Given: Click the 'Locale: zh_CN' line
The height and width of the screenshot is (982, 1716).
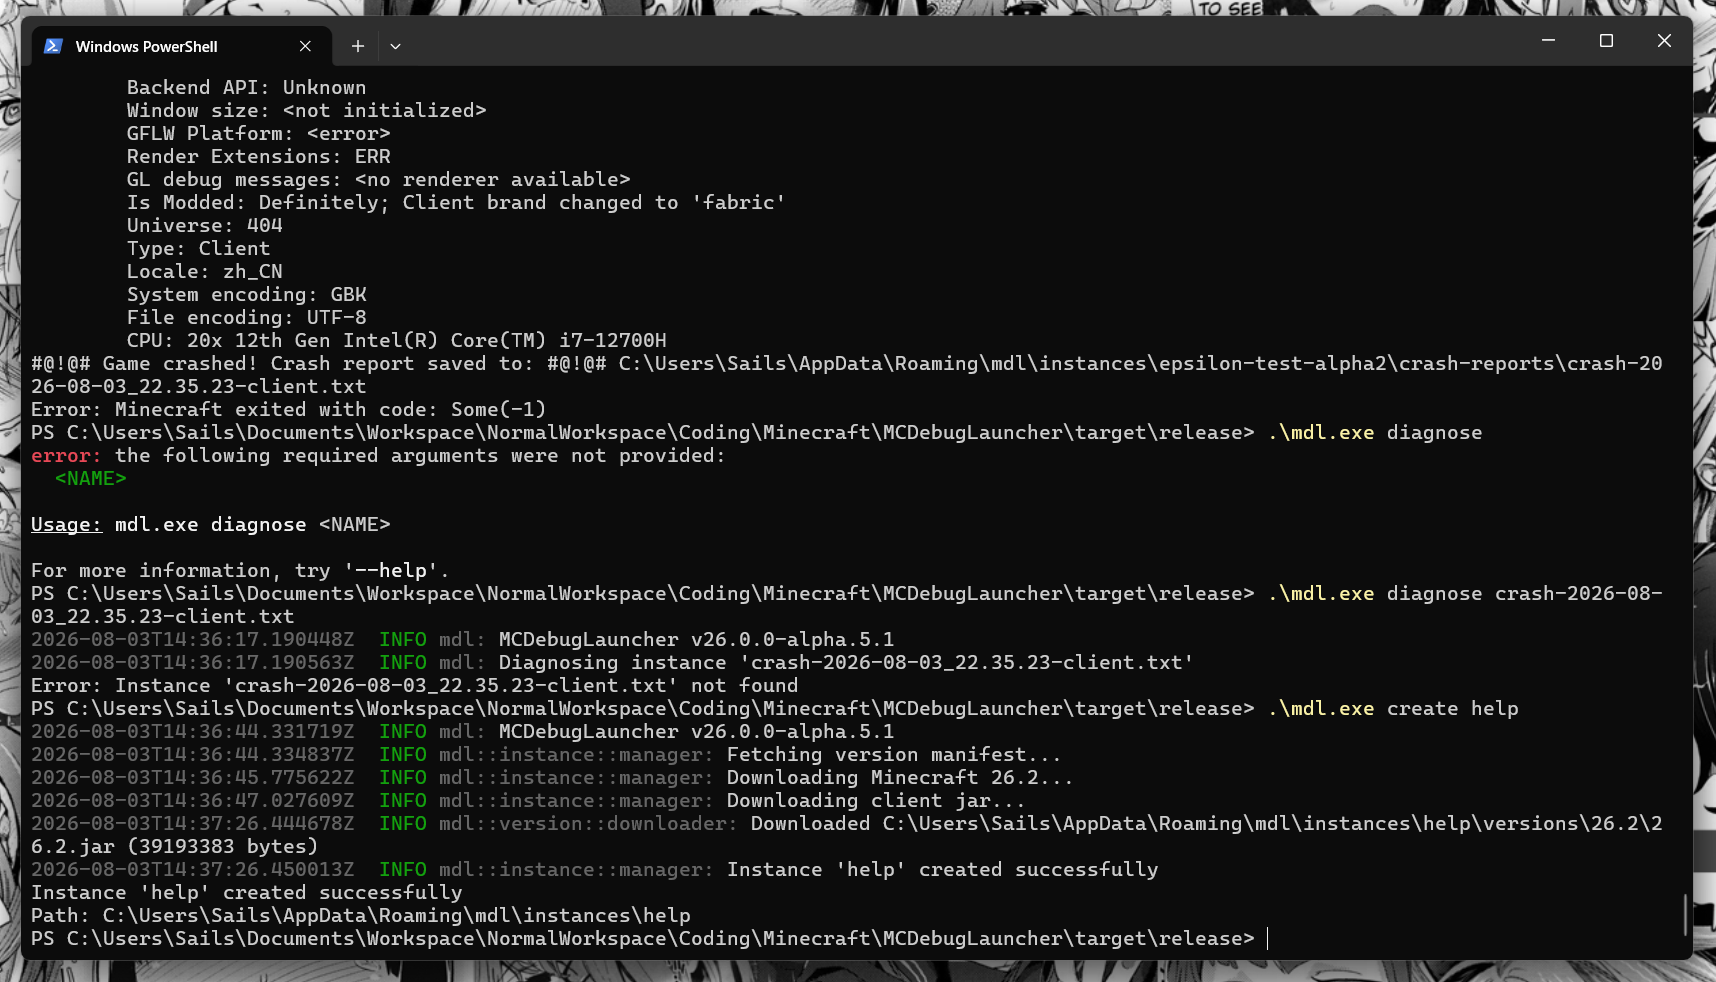Looking at the screenshot, I should coord(204,272).
